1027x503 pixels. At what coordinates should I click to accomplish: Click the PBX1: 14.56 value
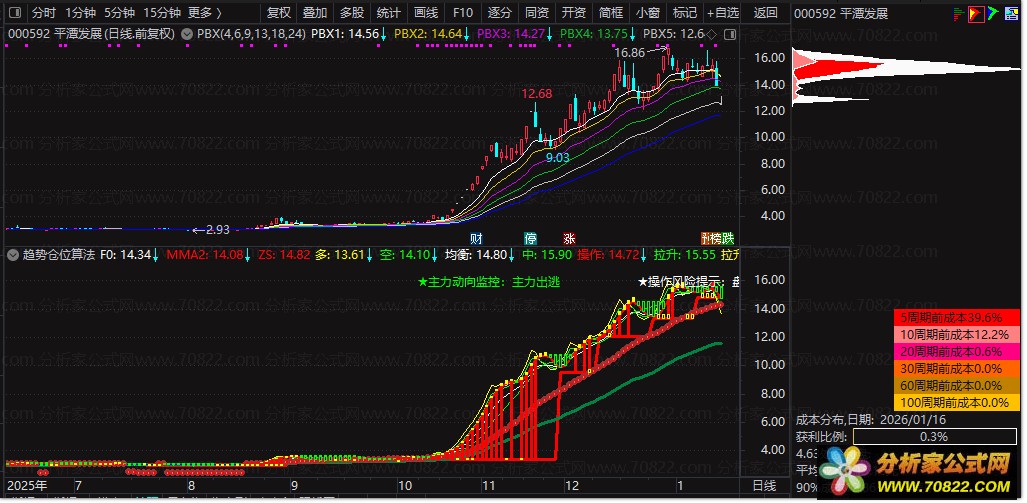point(346,34)
